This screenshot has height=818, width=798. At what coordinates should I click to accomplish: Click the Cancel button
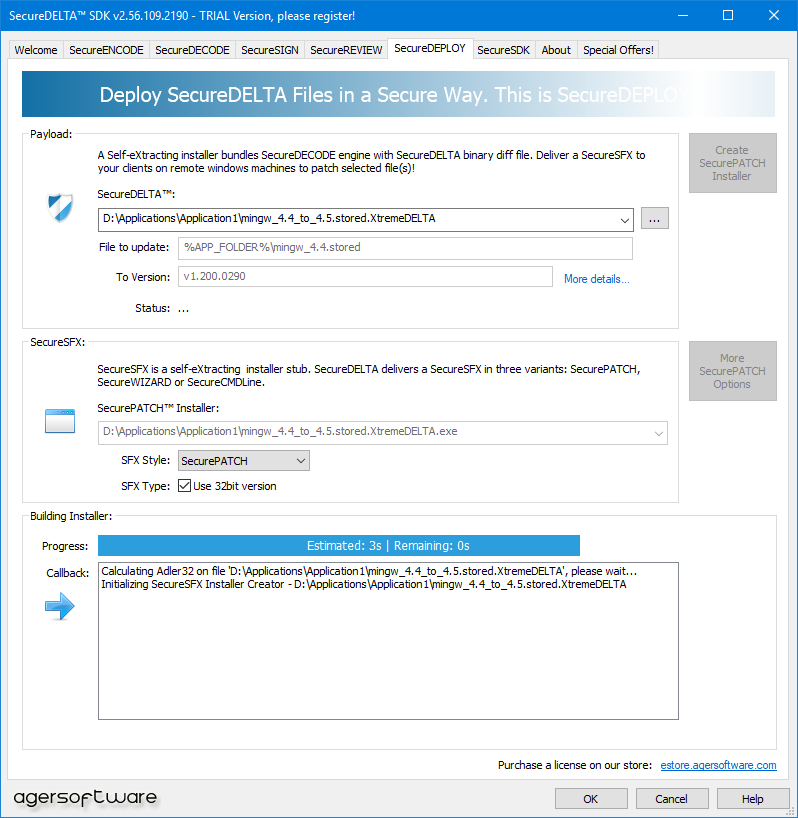[x=672, y=799]
